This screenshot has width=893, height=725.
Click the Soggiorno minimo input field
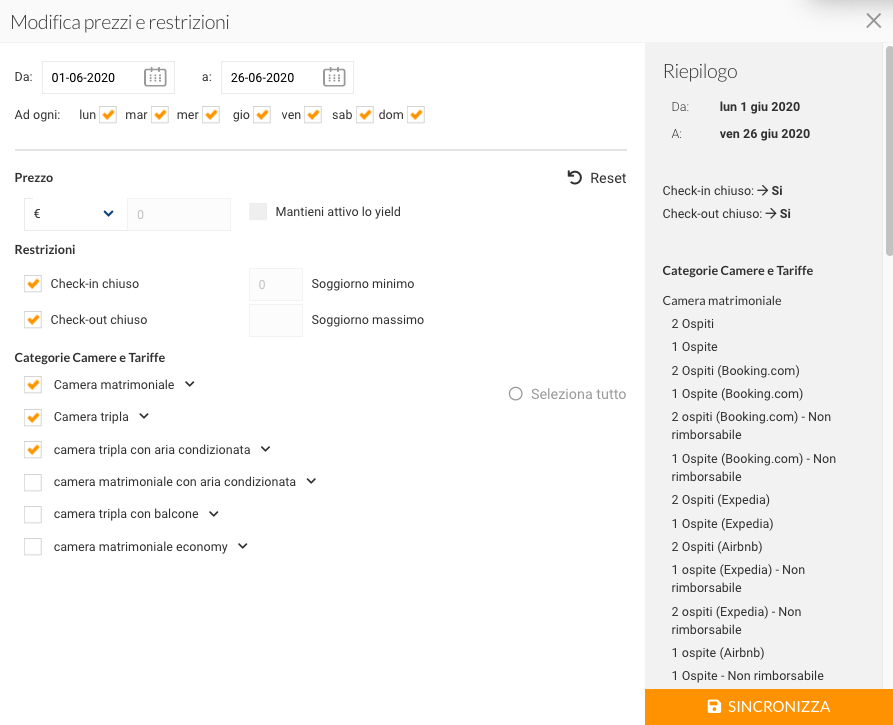(276, 284)
